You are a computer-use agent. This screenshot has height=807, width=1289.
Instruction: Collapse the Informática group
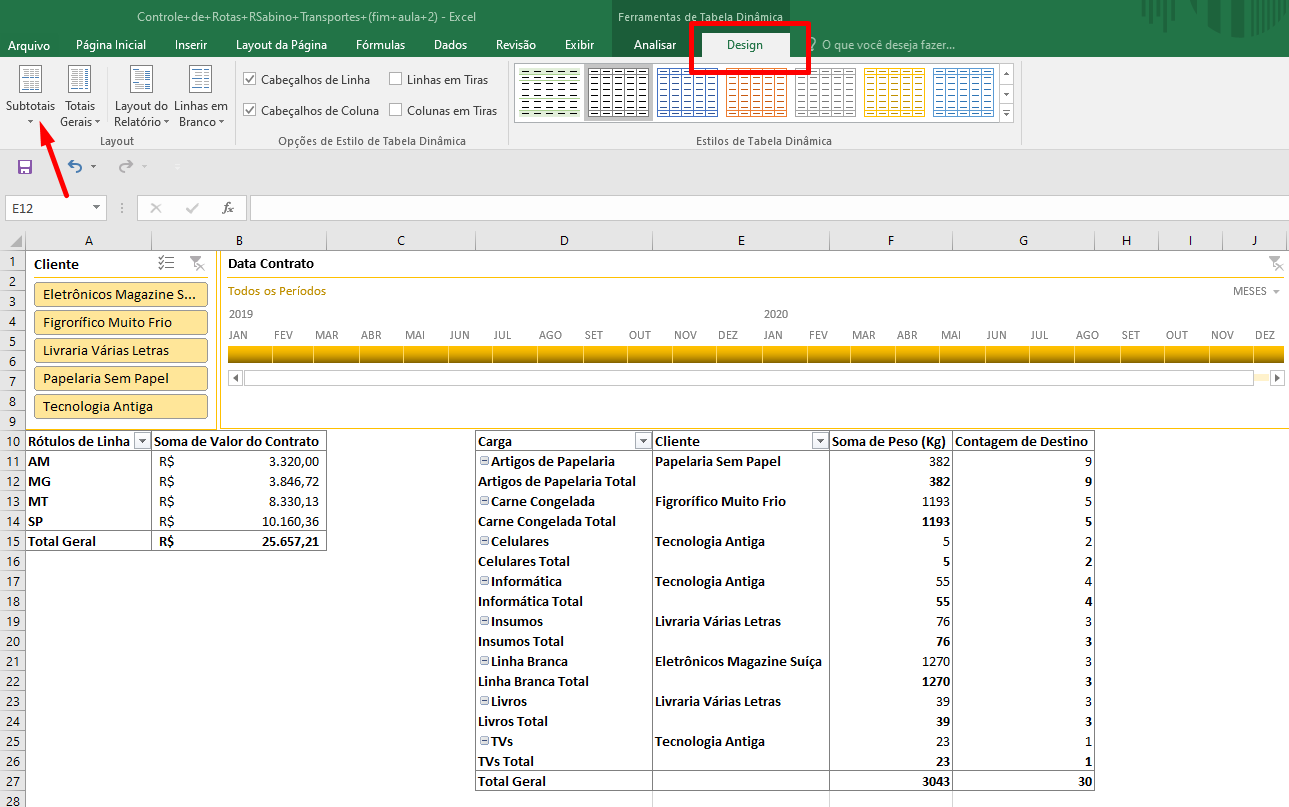[484, 581]
